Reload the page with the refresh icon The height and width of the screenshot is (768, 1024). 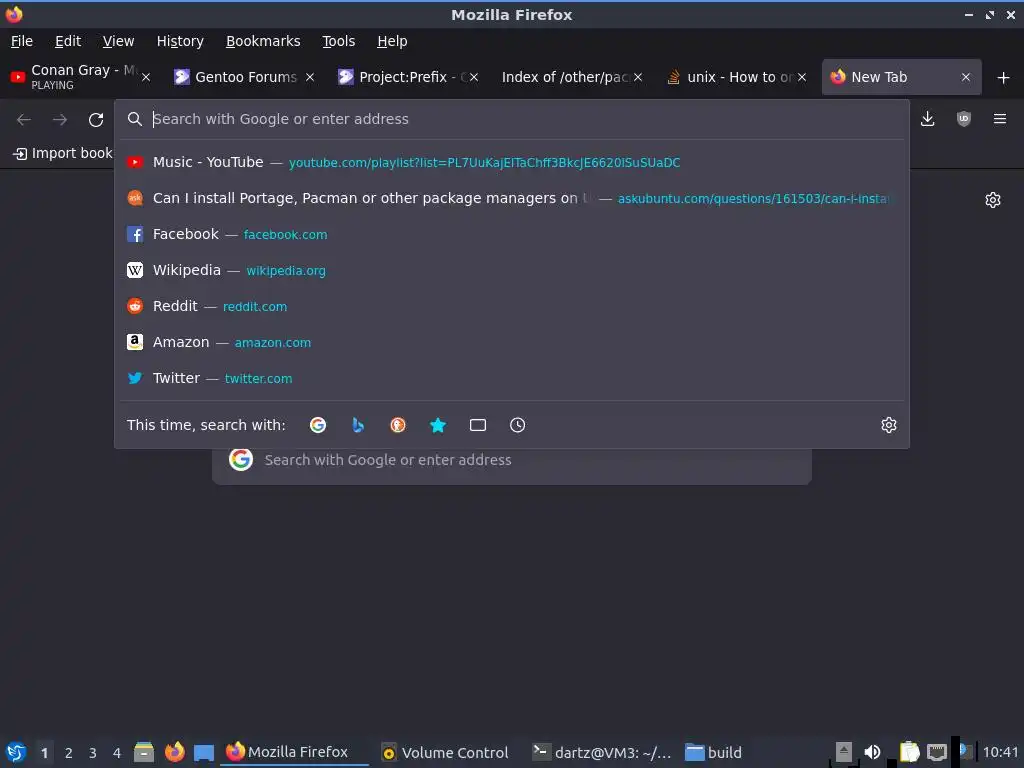[96, 120]
